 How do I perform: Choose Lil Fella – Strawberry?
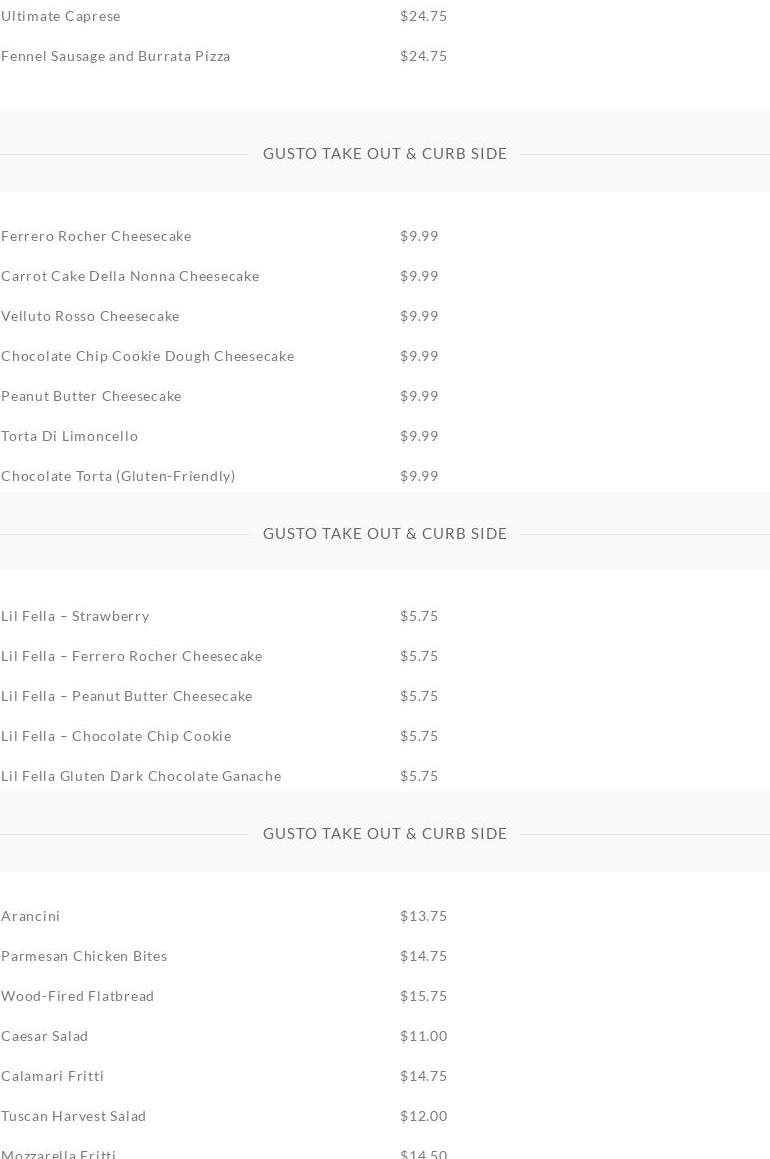point(75,616)
